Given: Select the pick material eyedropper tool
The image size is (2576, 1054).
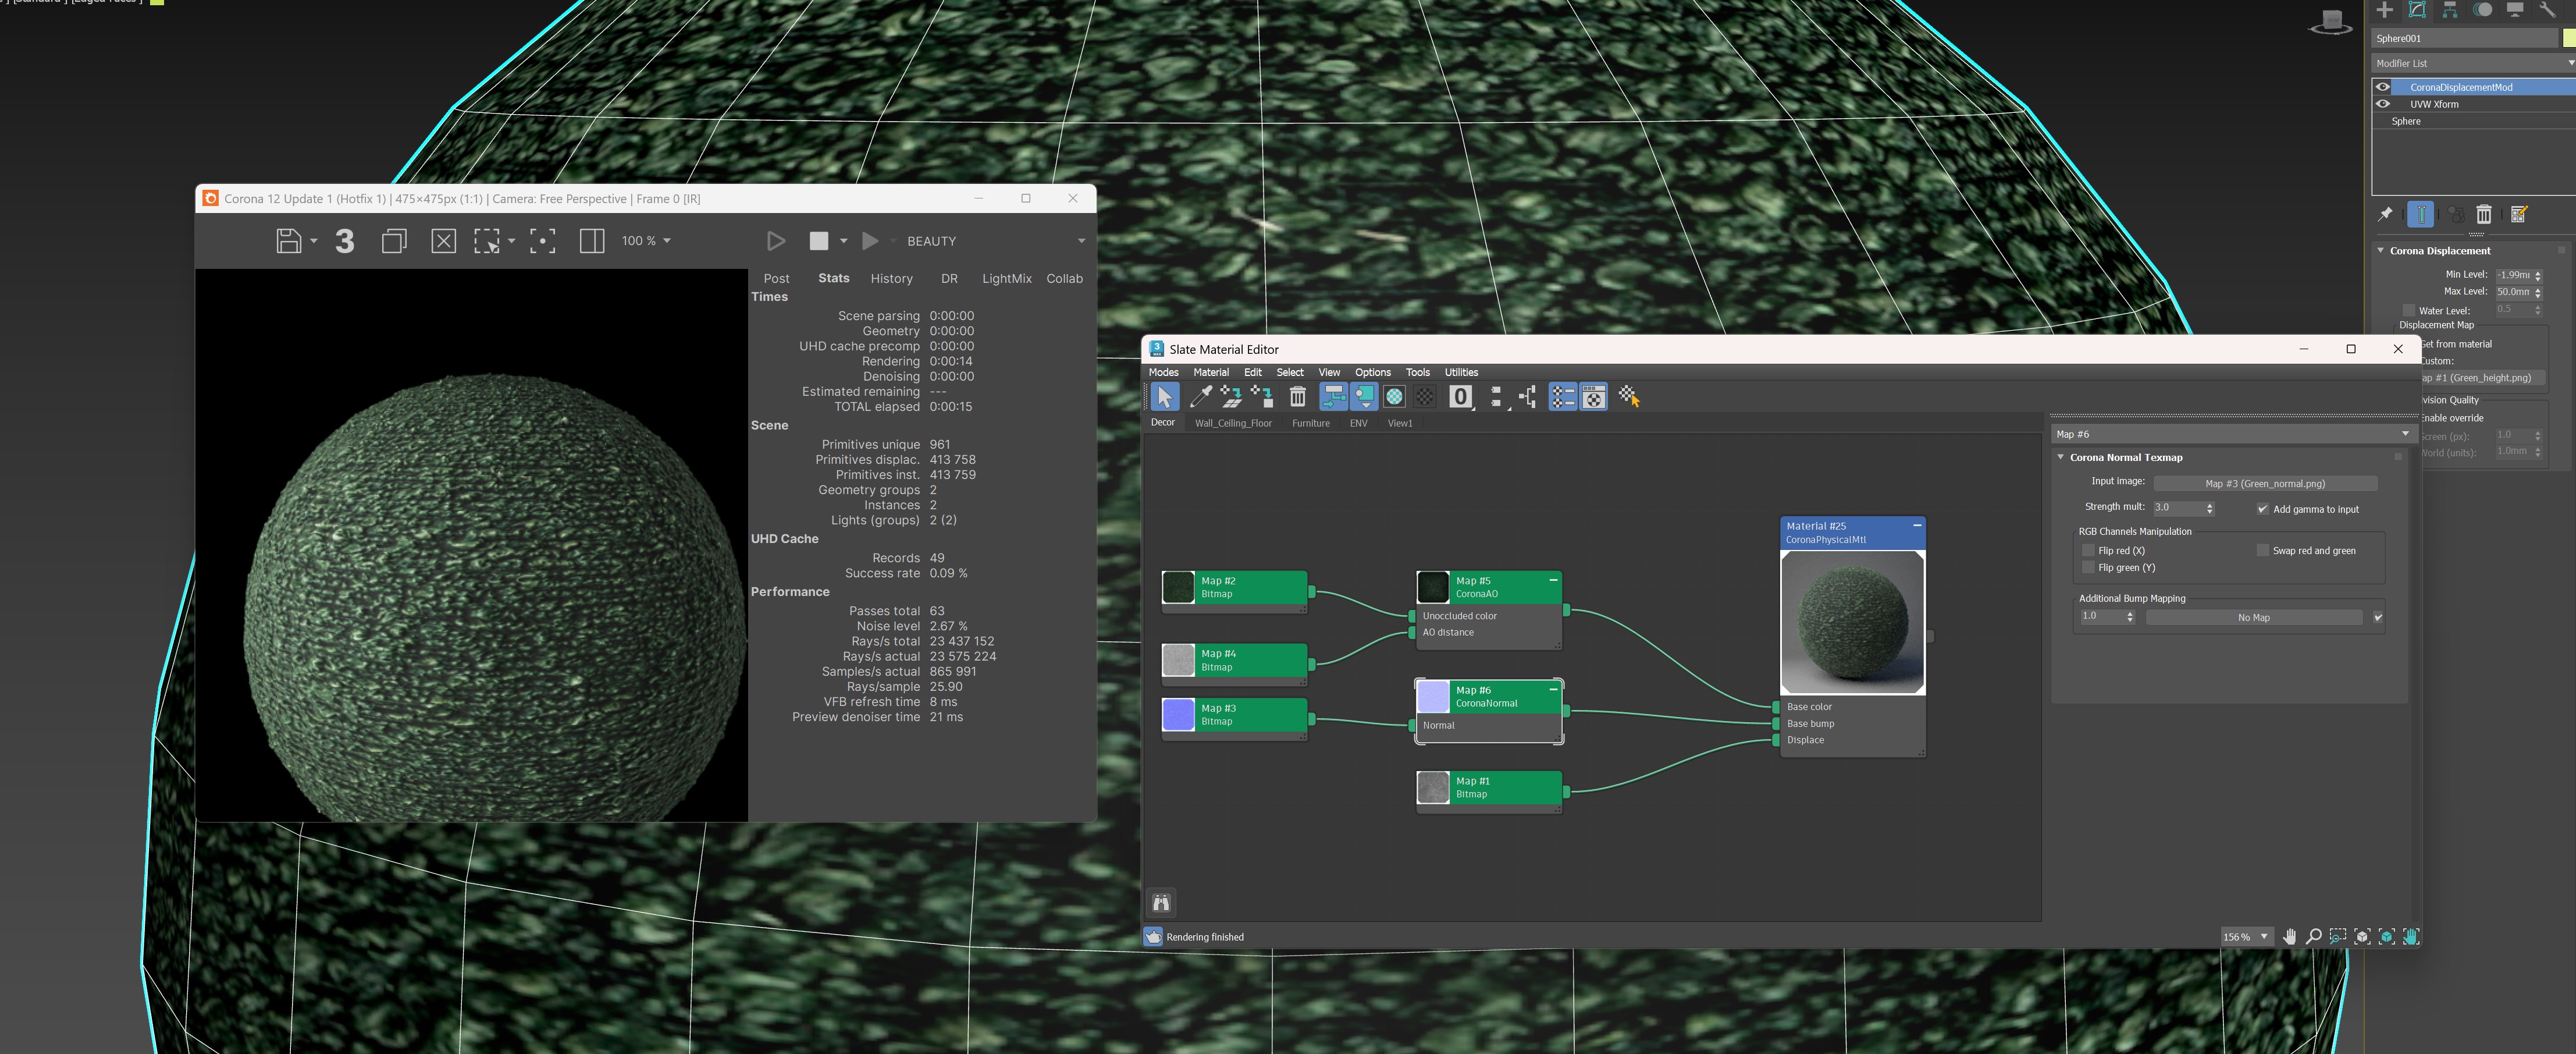Looking at the screenshot, I should point(1201,397).
